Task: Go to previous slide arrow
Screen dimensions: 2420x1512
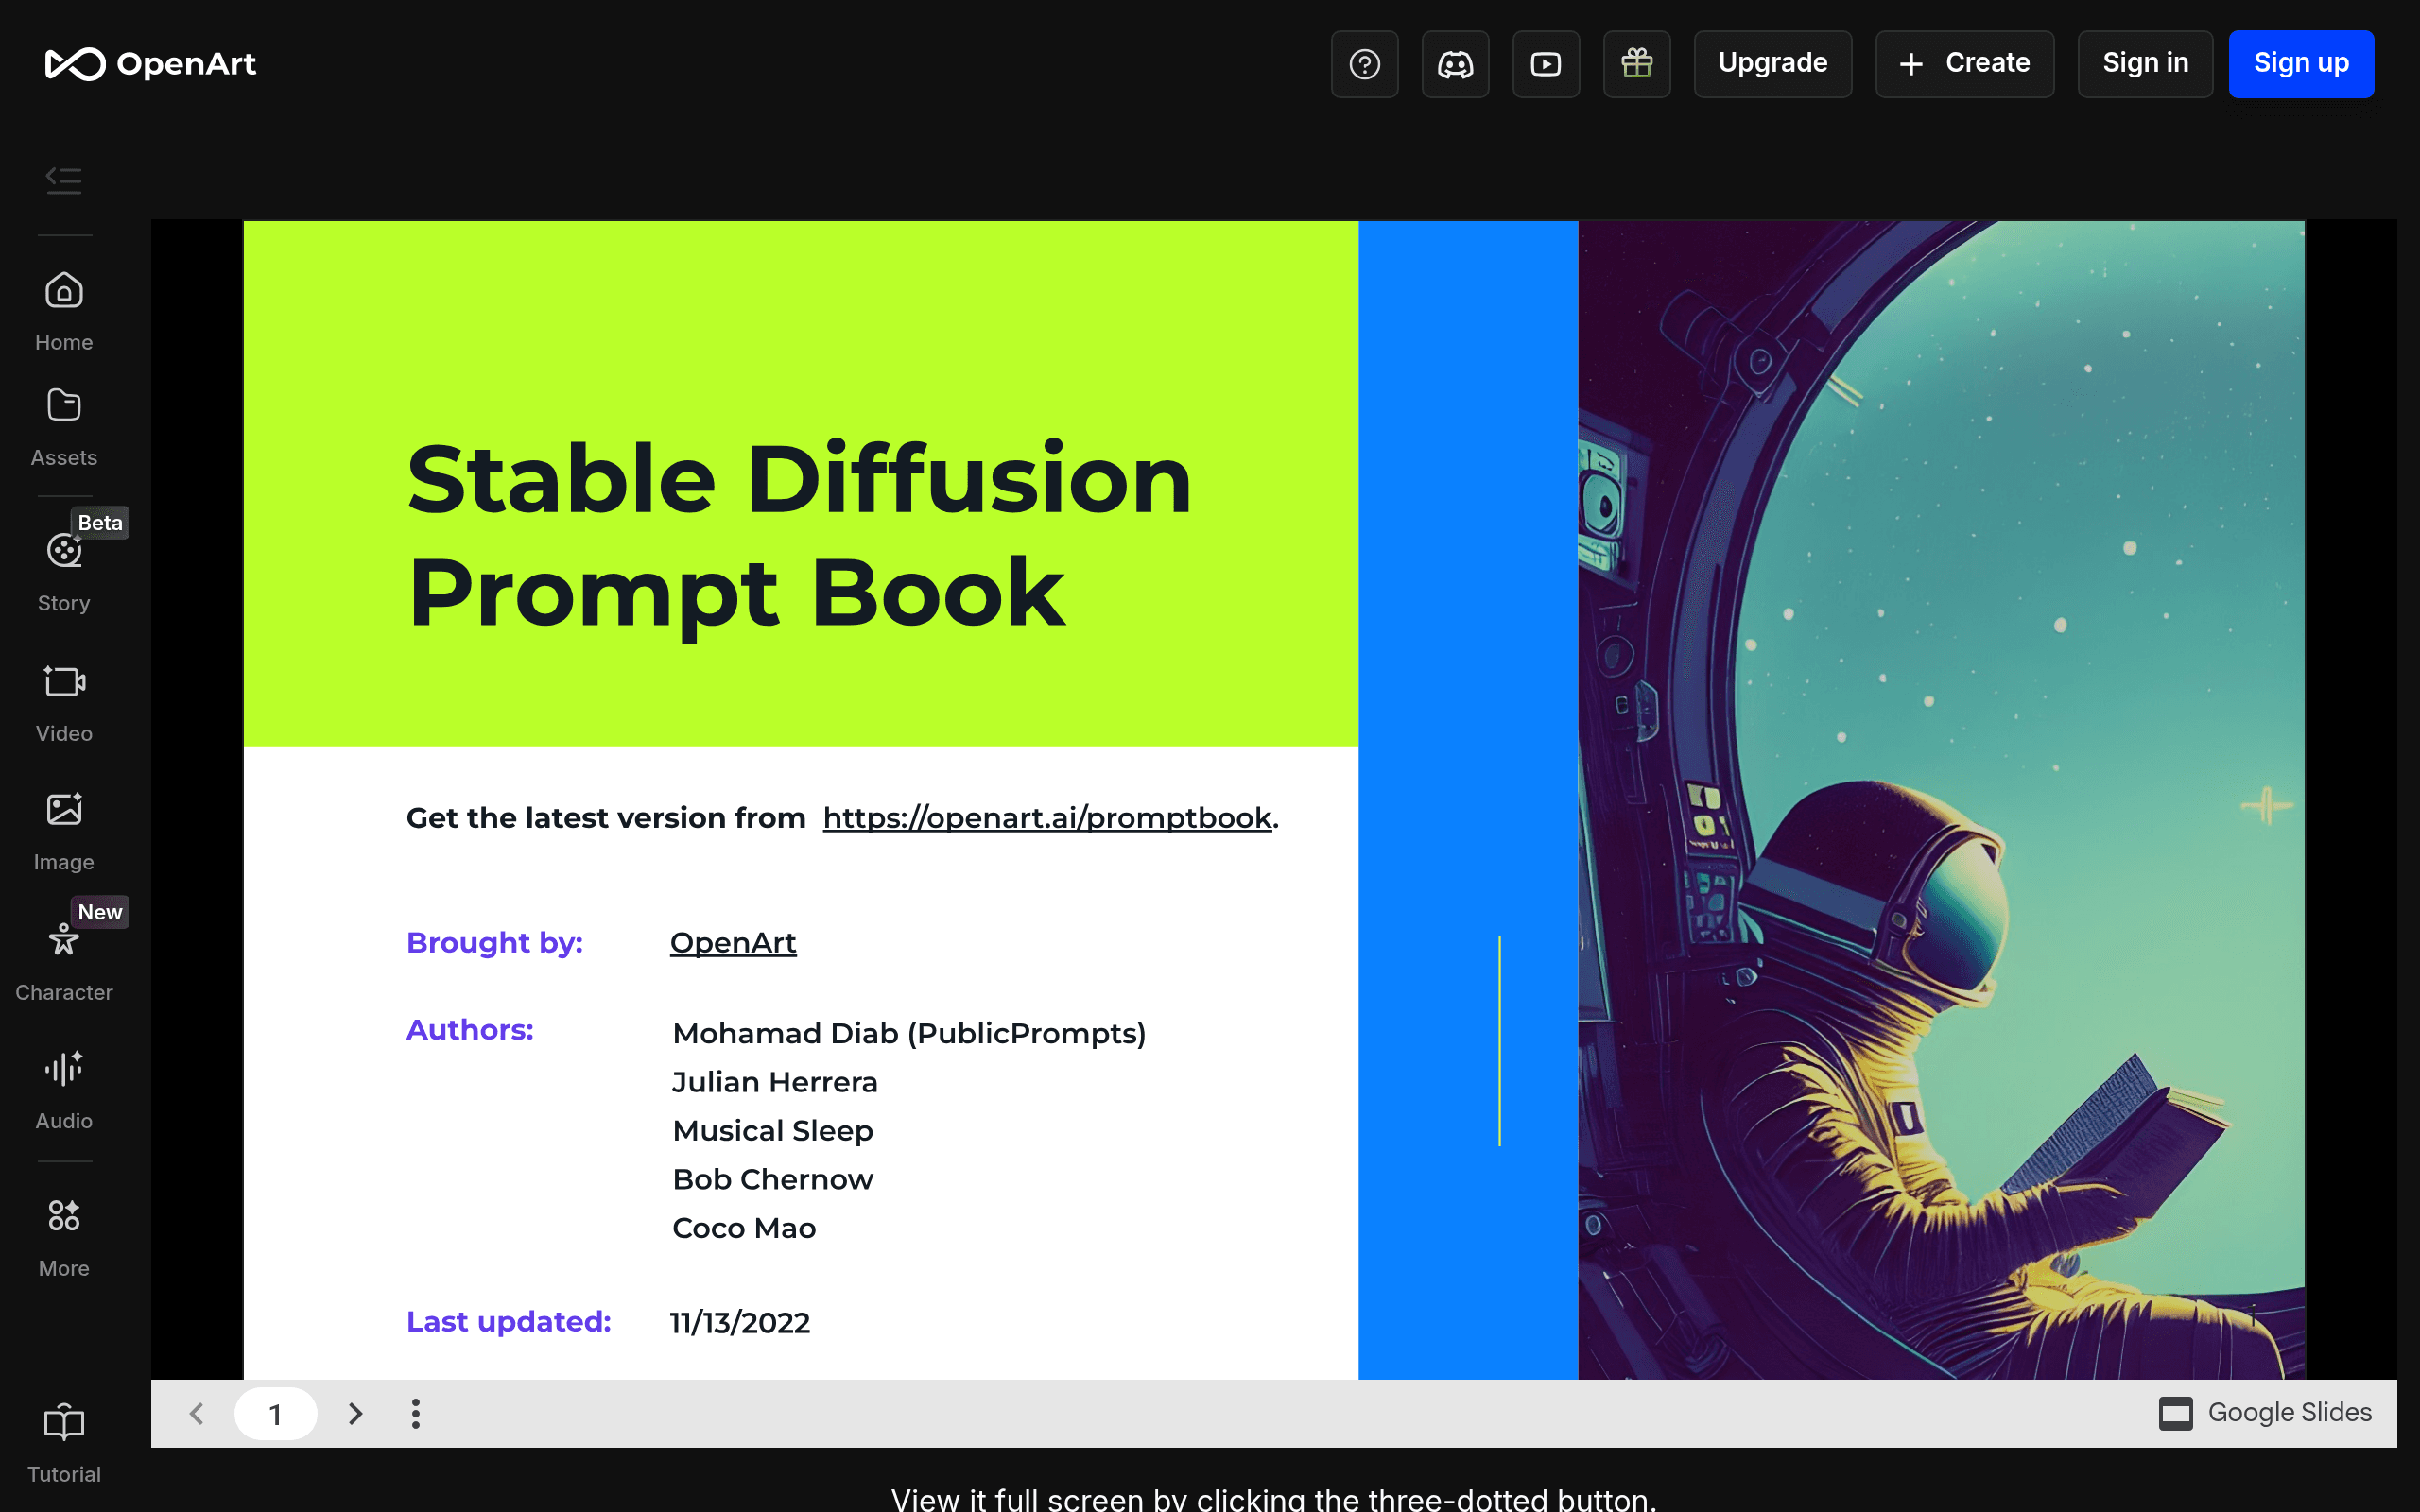Action: [197, 1413]
